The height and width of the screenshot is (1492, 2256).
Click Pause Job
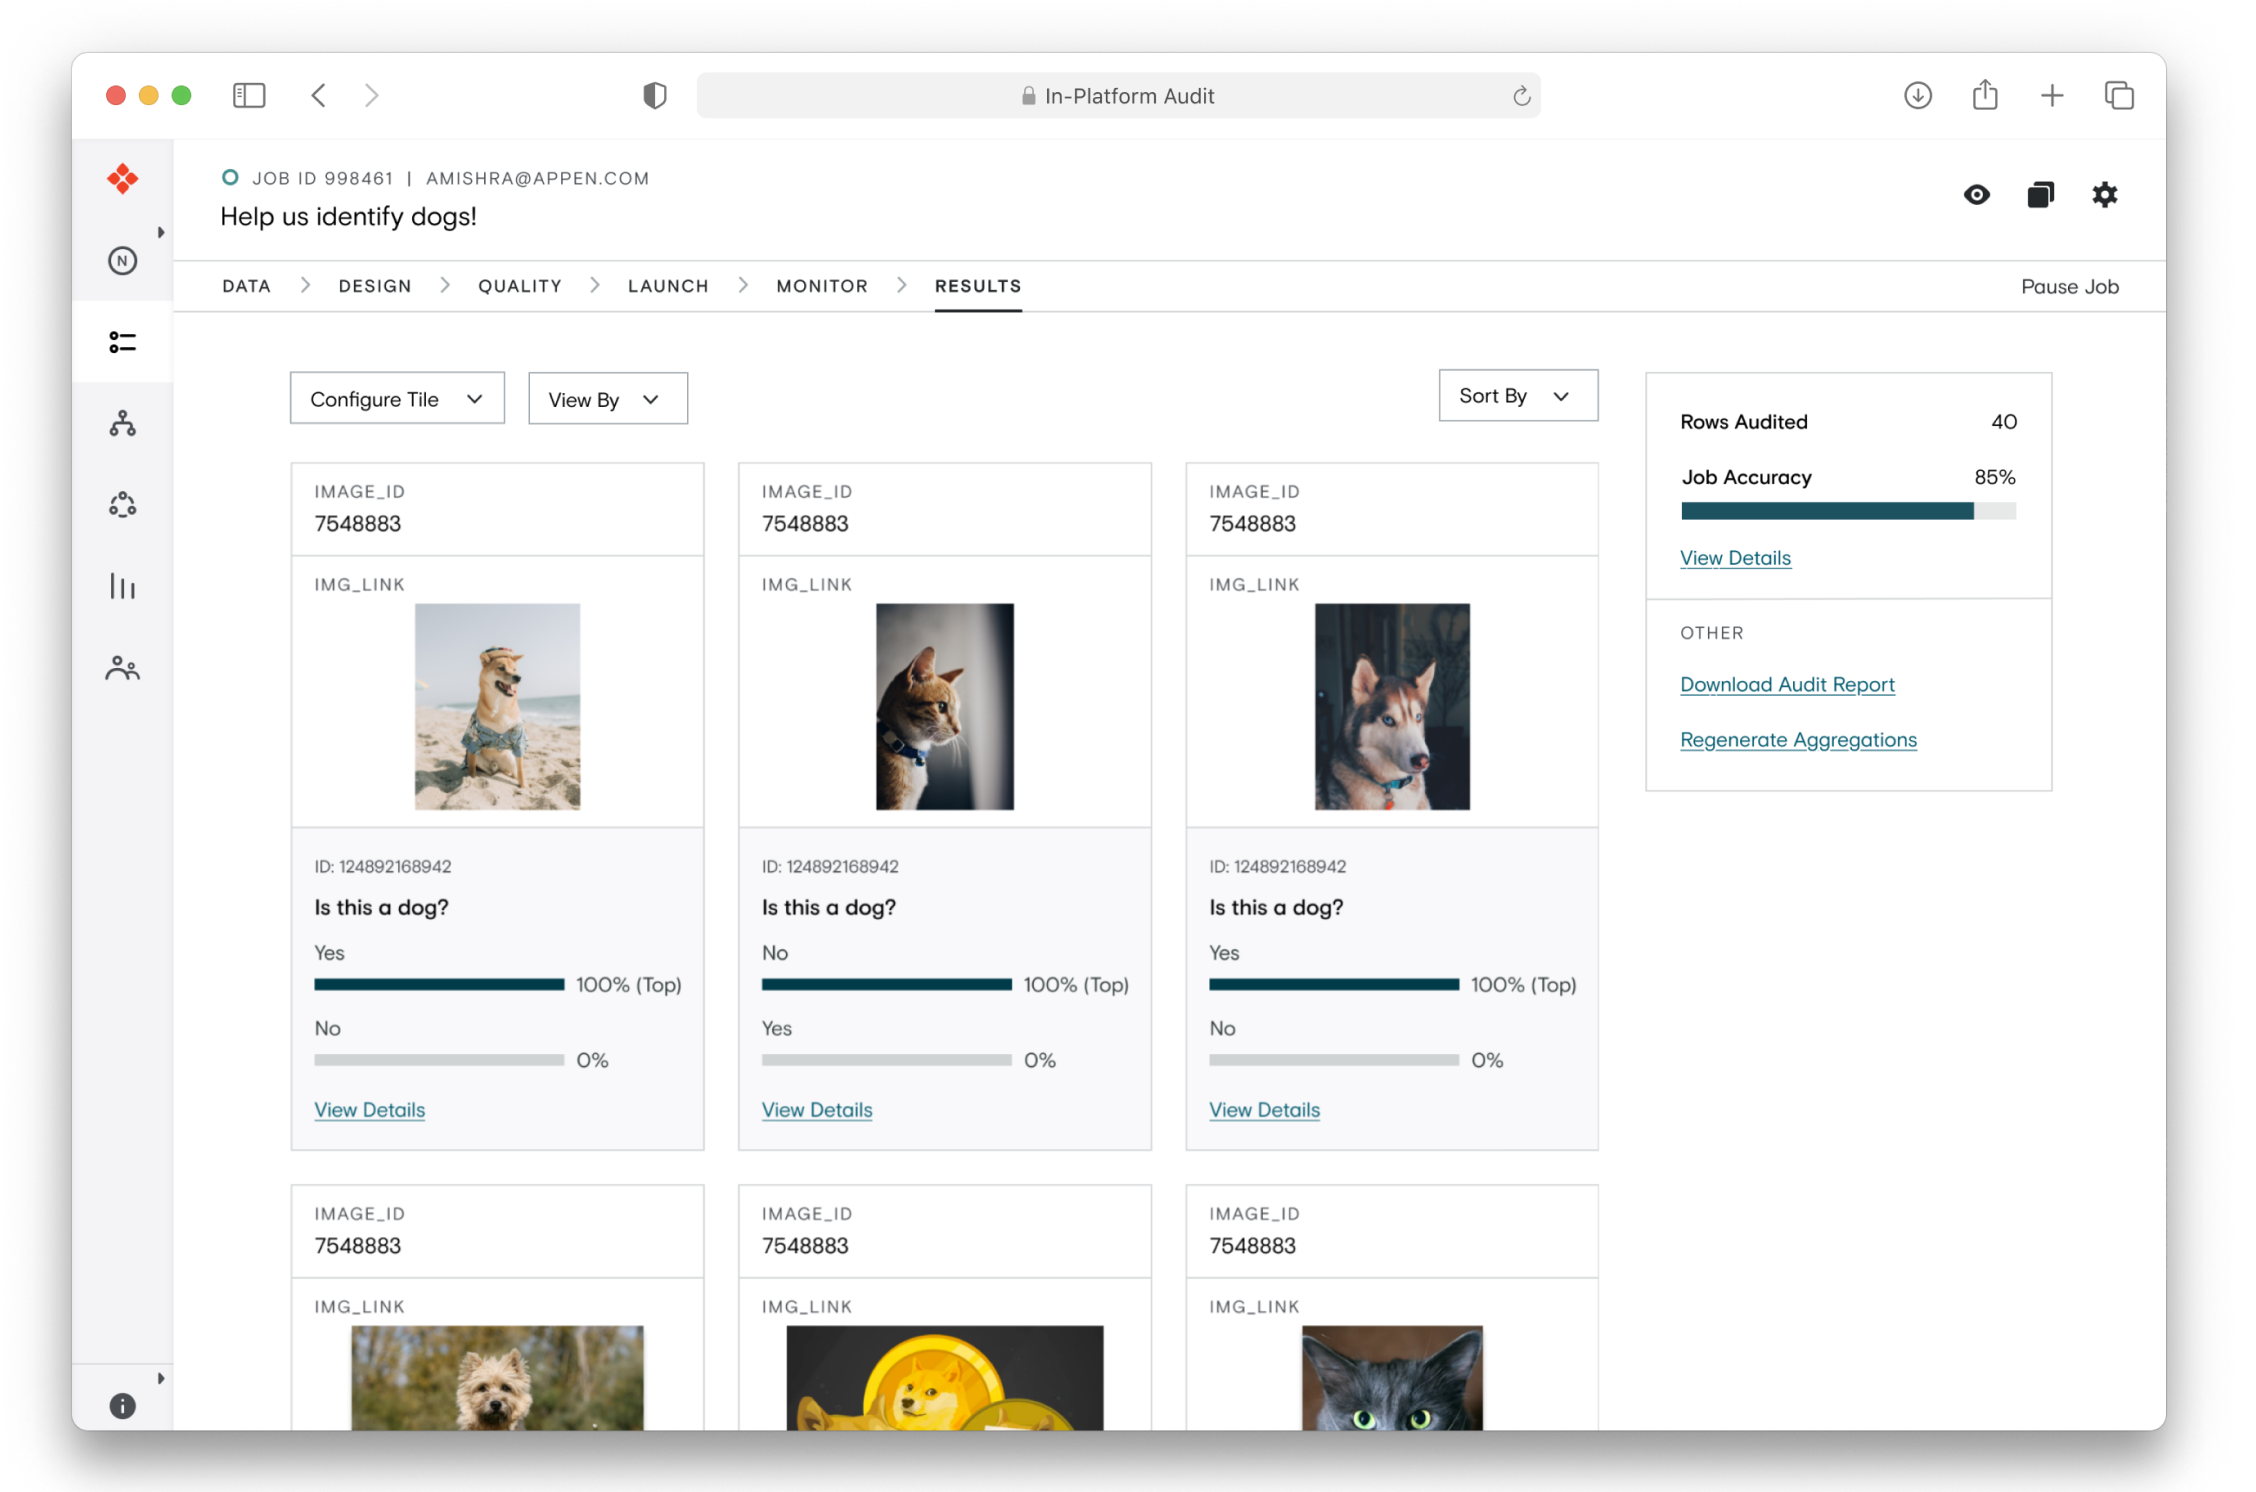pyautogui.click(x=2069, y=287)
